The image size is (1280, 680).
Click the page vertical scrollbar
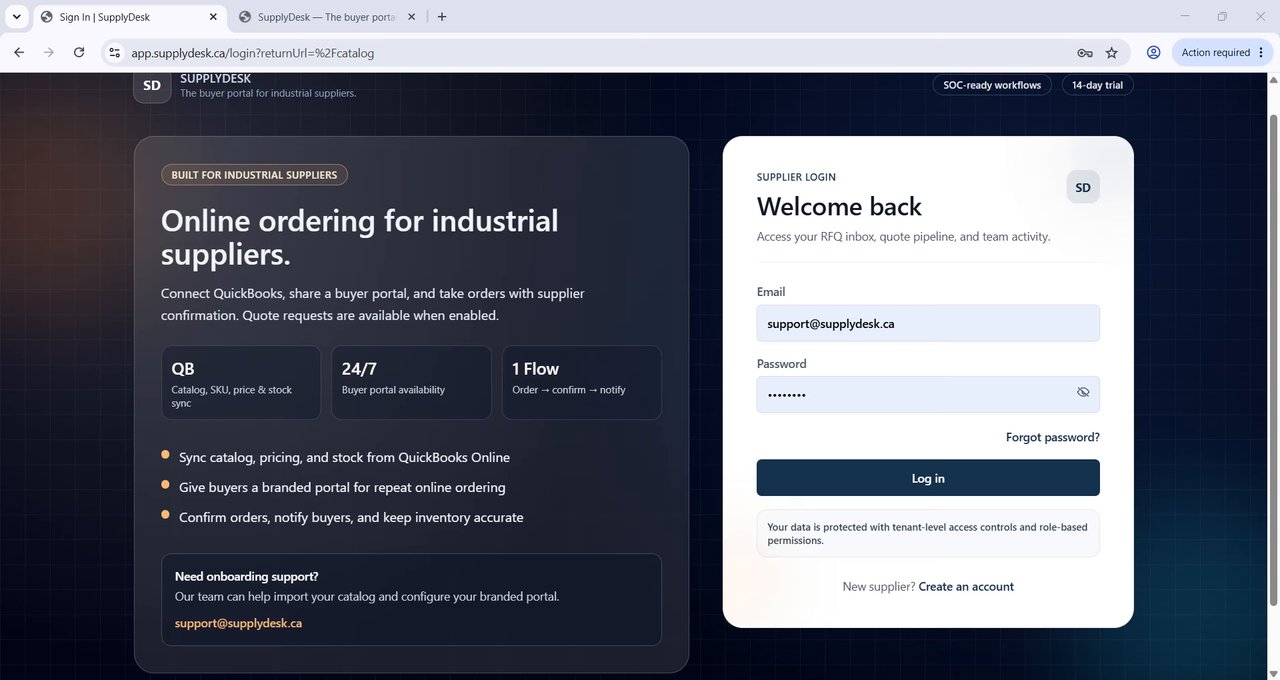pos(1273,358)
